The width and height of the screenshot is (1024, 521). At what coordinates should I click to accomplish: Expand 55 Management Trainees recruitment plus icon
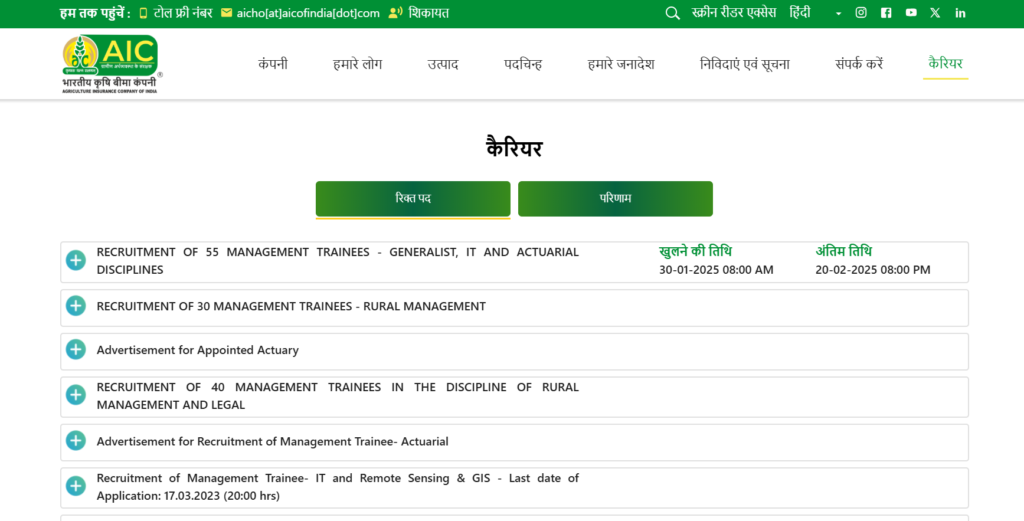[x=76, y=260]
